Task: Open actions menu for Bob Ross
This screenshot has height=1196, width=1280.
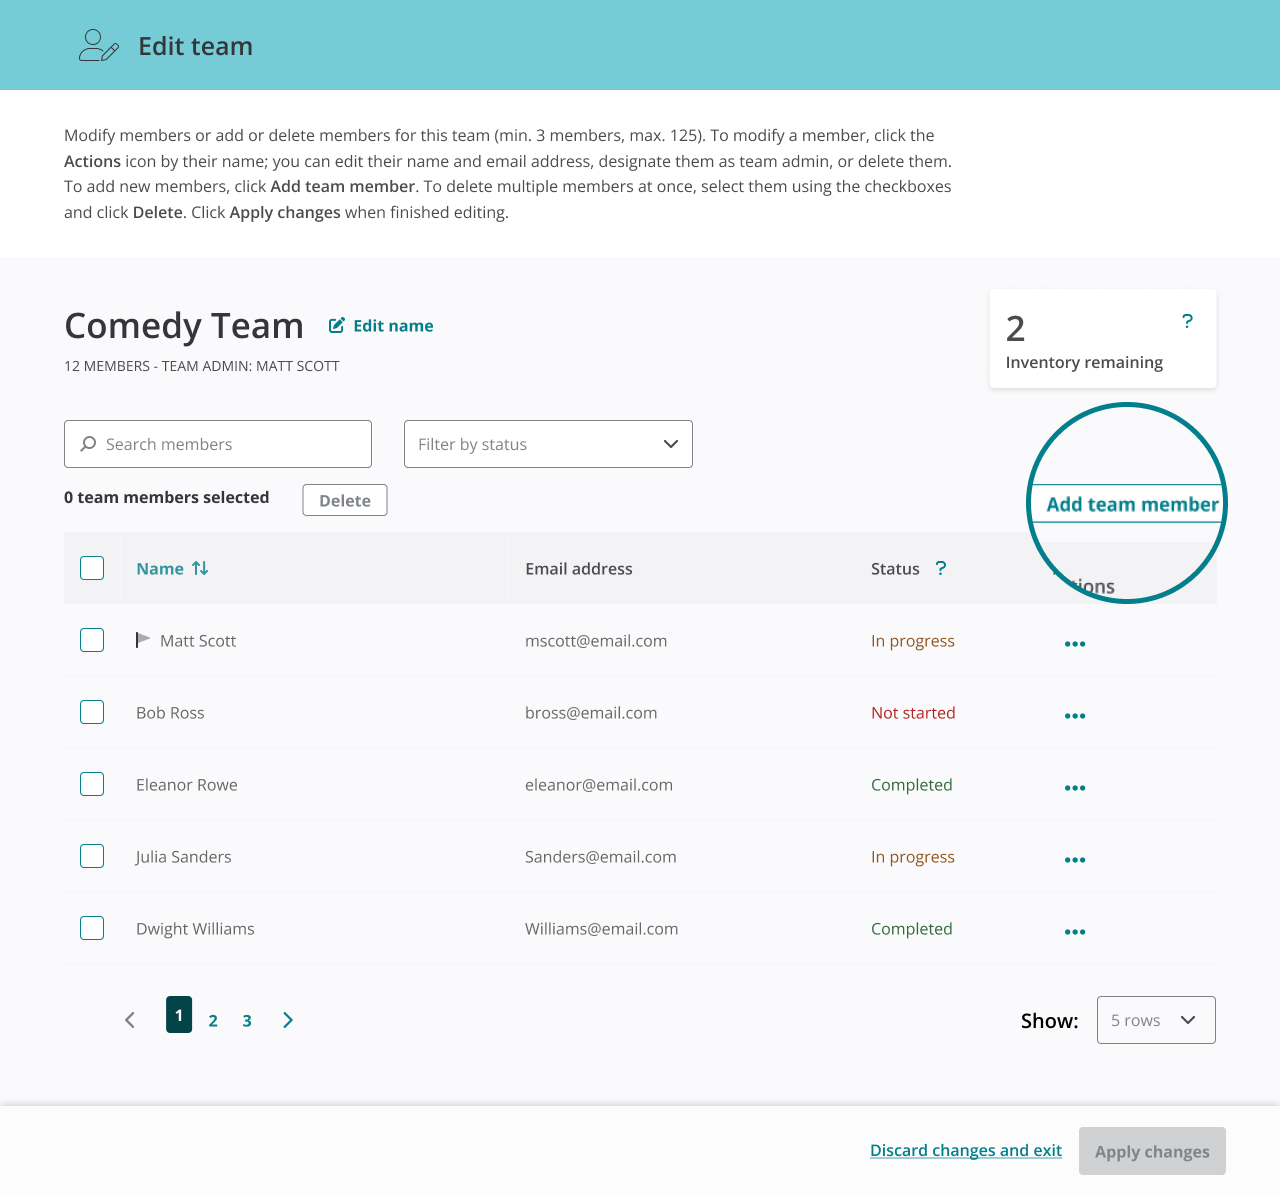Action: coord(1075,716)
